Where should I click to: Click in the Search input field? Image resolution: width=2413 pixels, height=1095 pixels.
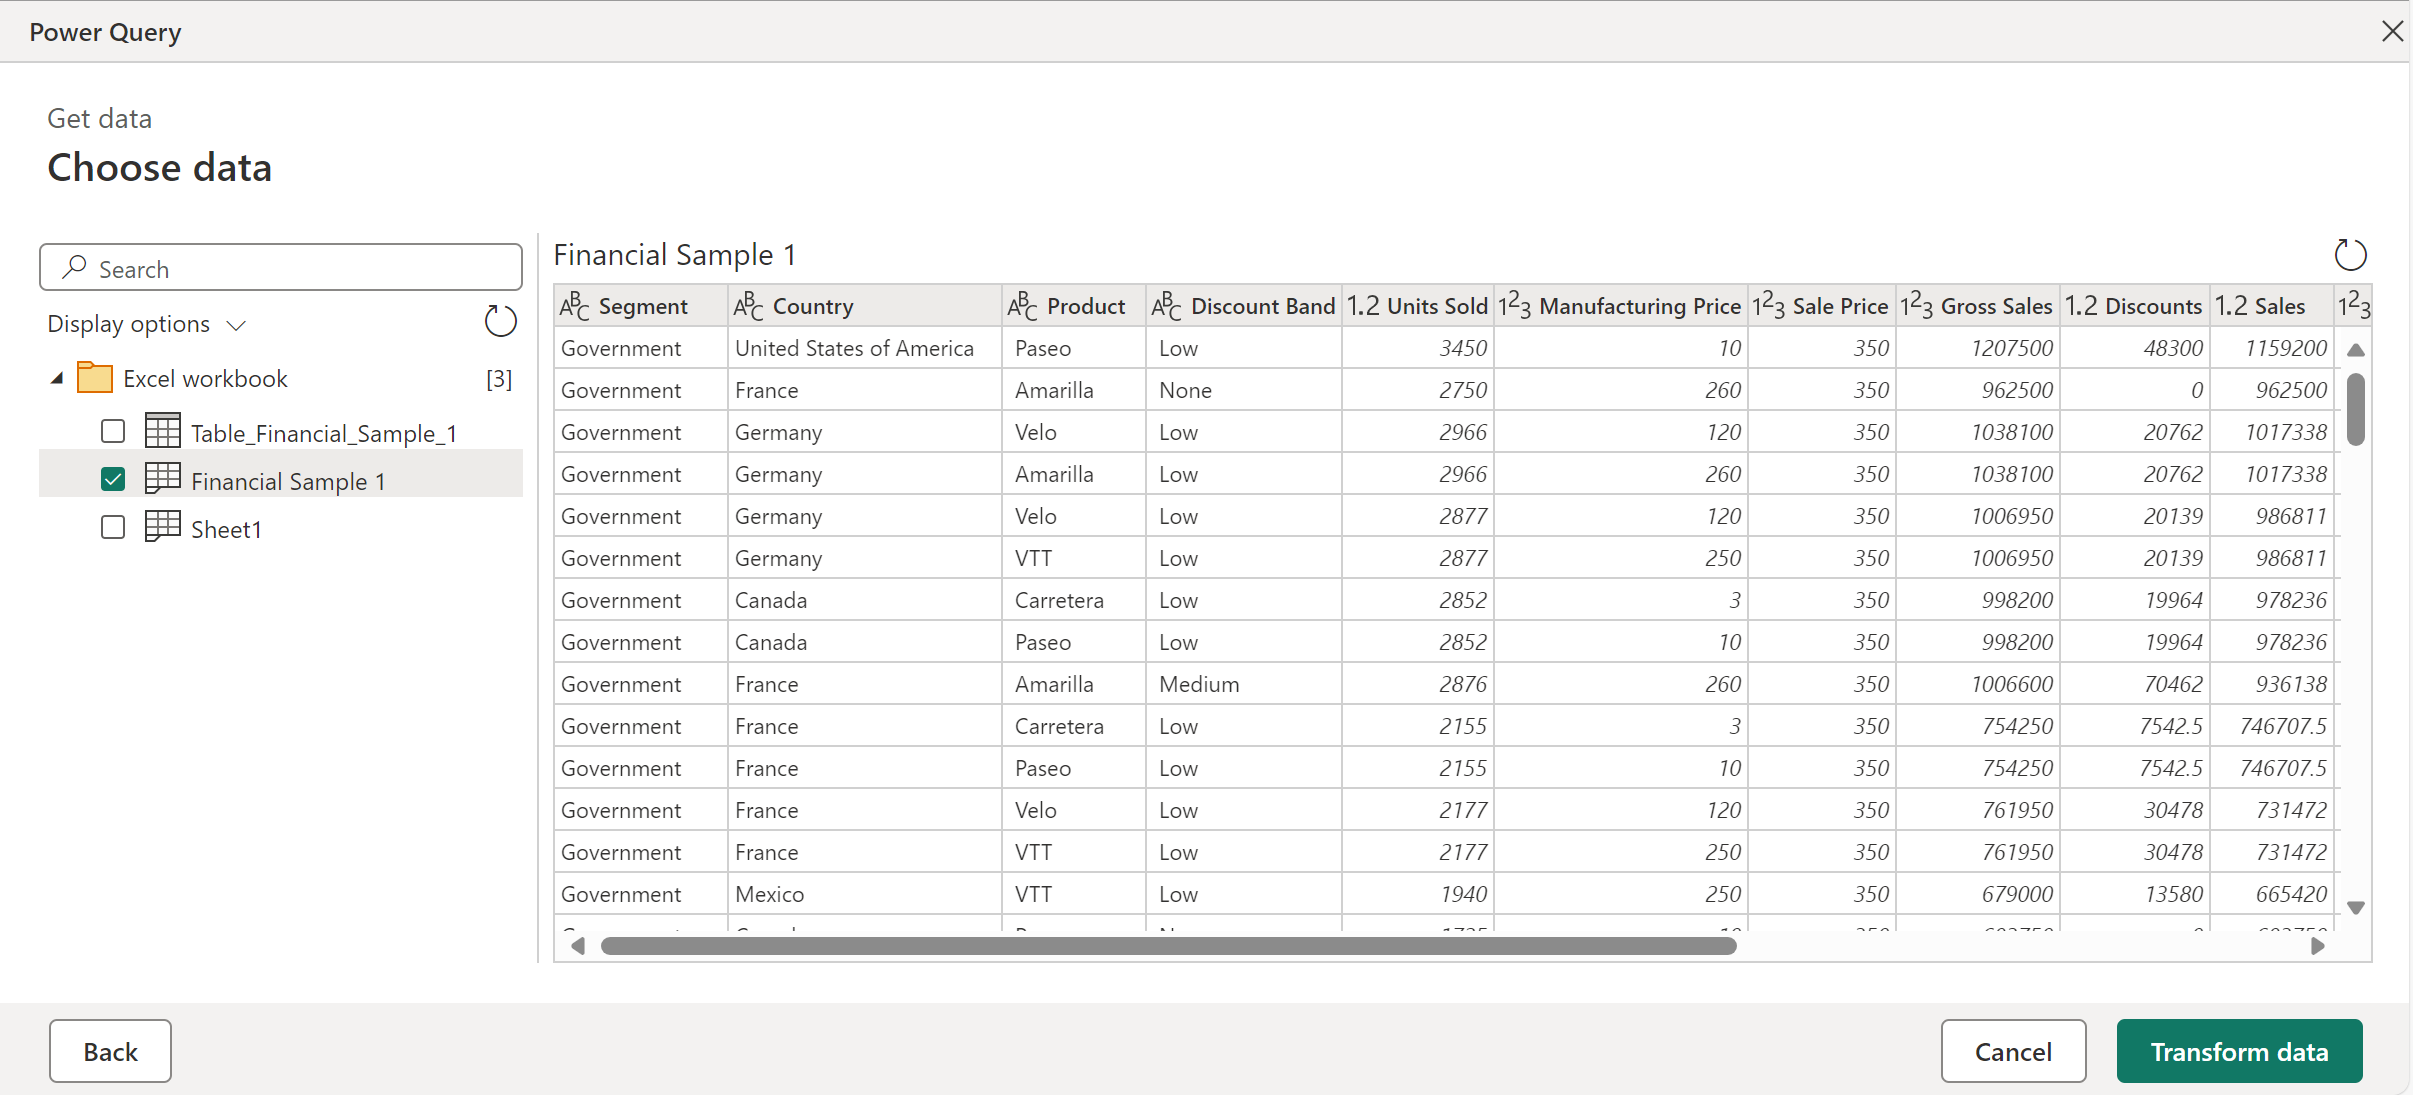pyautogui.click(x=282, y=268)
